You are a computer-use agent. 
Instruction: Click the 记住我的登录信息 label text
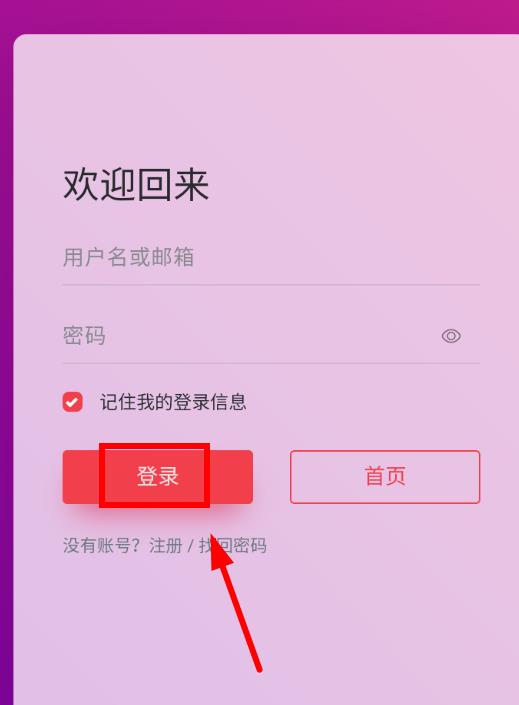tap(173, 402)
